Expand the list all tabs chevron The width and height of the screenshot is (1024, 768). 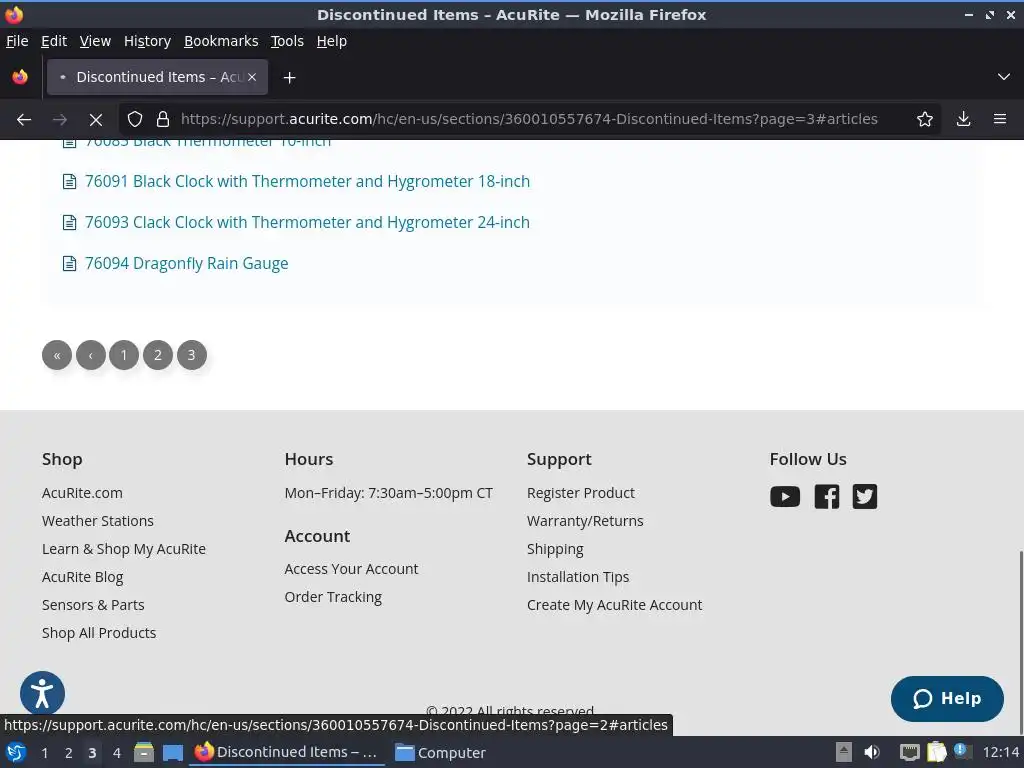pyautogui.click(x=1004, y=77)
